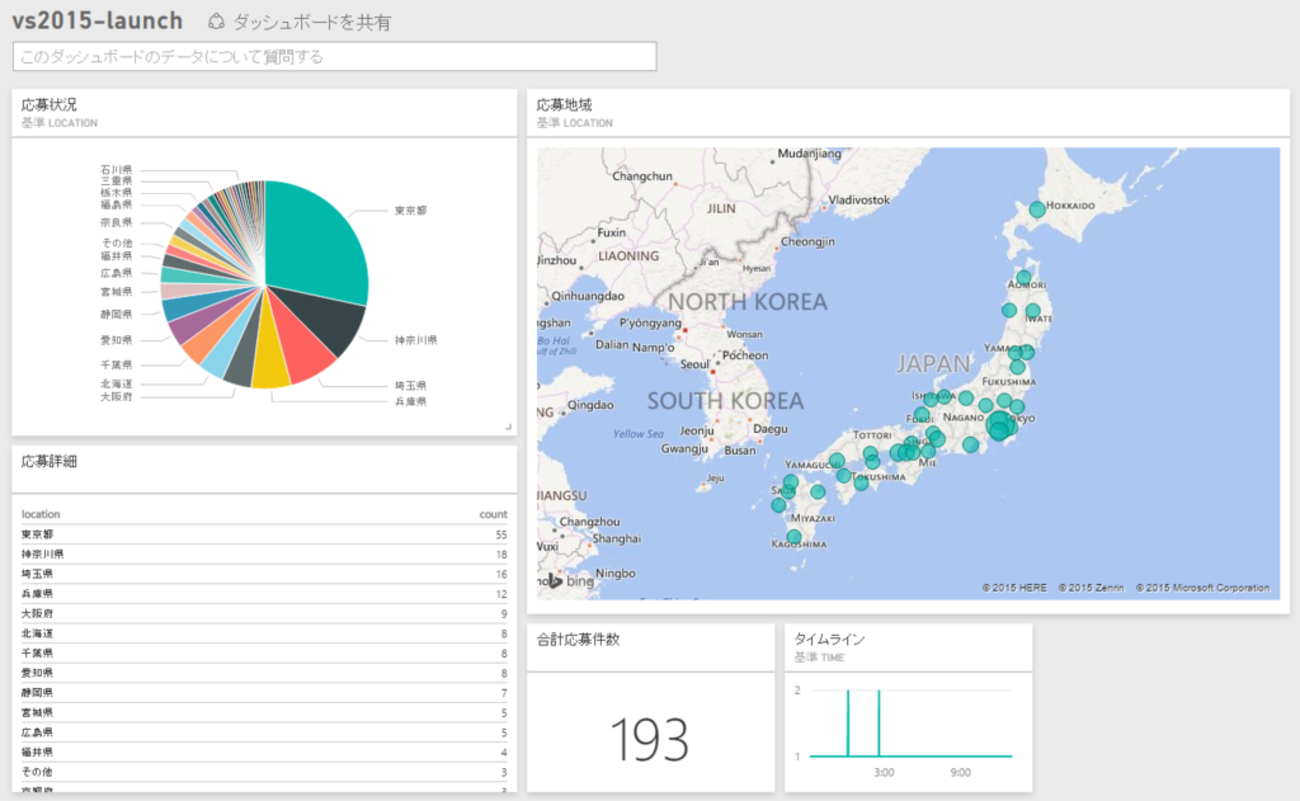
Task: Select the largest bubble over Tokyo
Action: point(998,426)
